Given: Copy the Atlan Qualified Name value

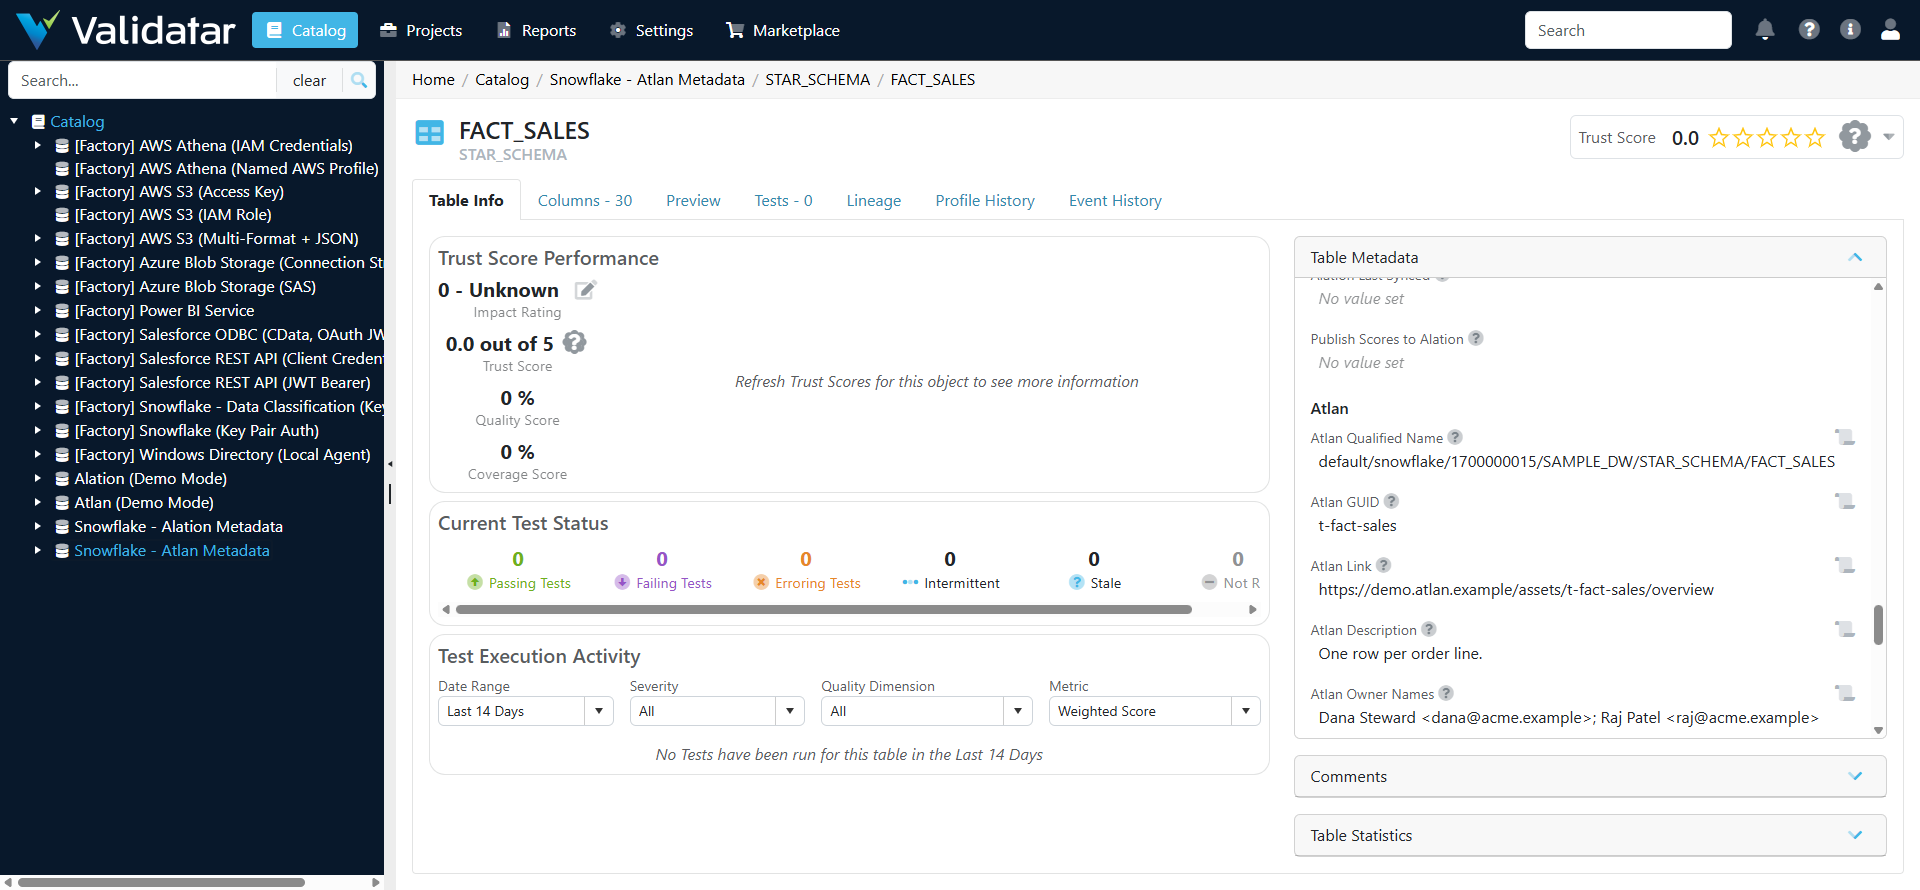Looking at the screenshot, I should point(1845,437).
